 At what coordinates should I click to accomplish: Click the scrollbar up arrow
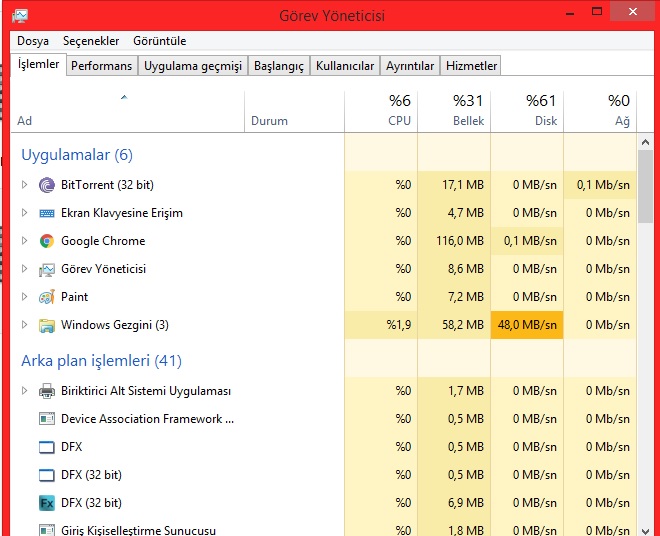[645, 142]
